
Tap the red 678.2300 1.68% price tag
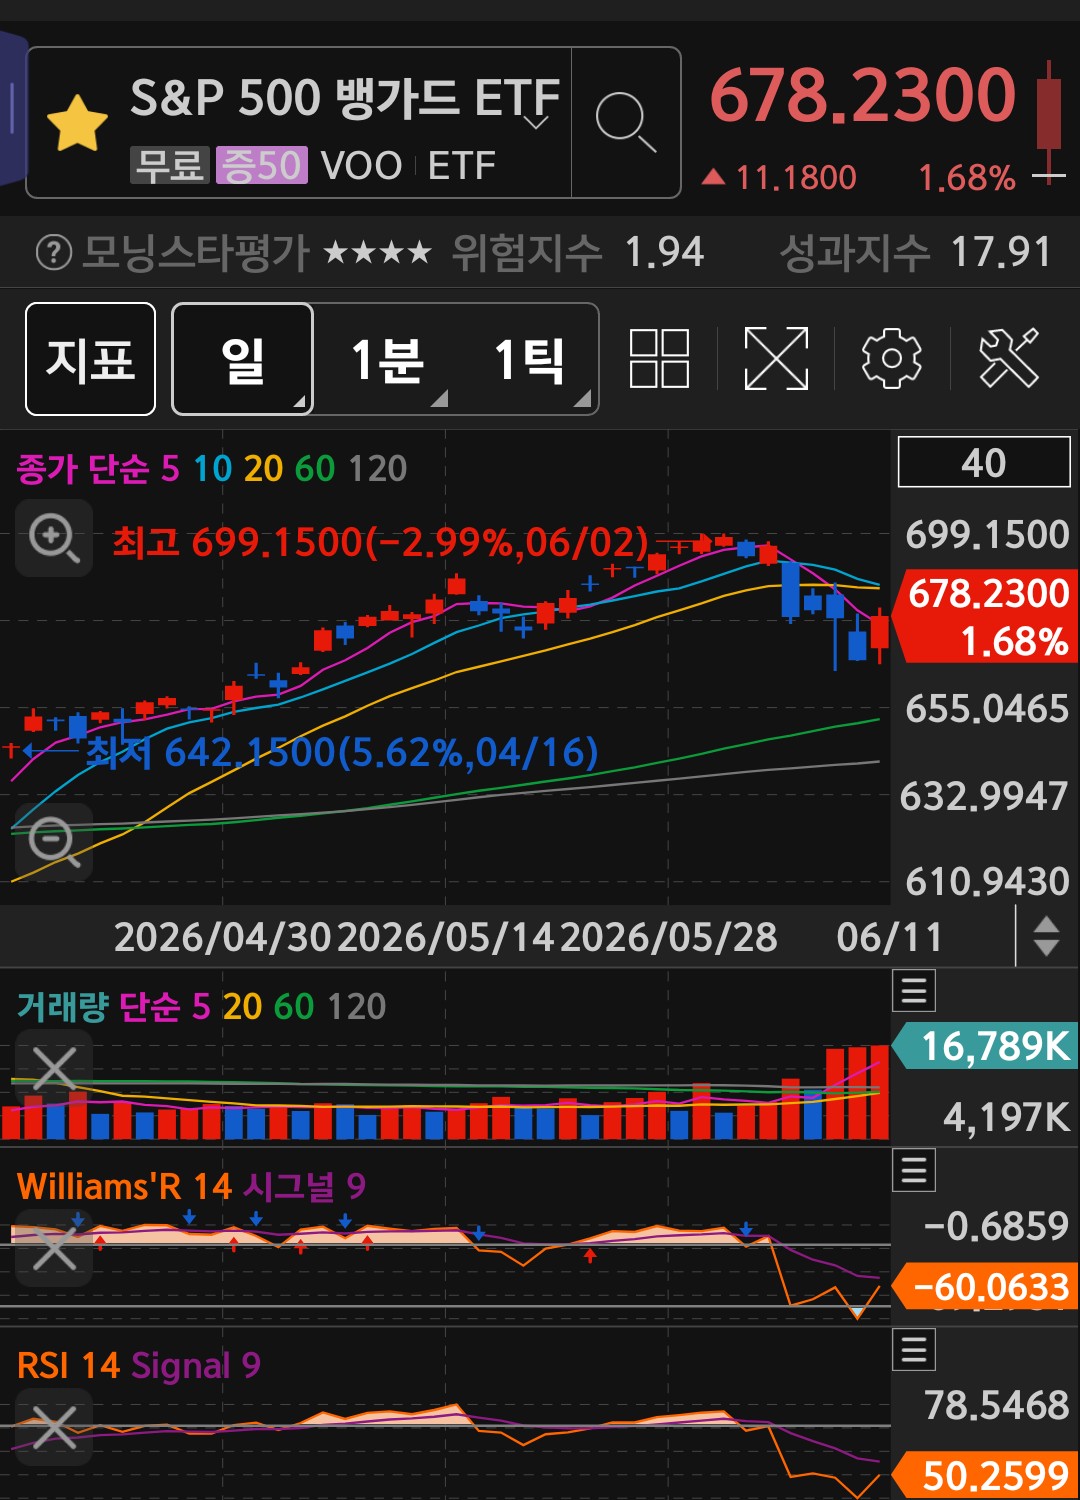(x=986, y=616)
